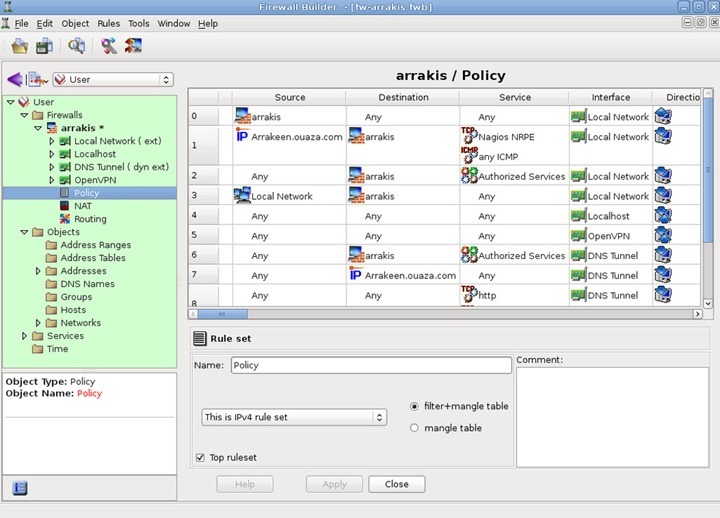Screen dimensions: 720x518
Task: Collapse the arrakis firewall node
Action: pyautogui.click(x=38, y=128)
